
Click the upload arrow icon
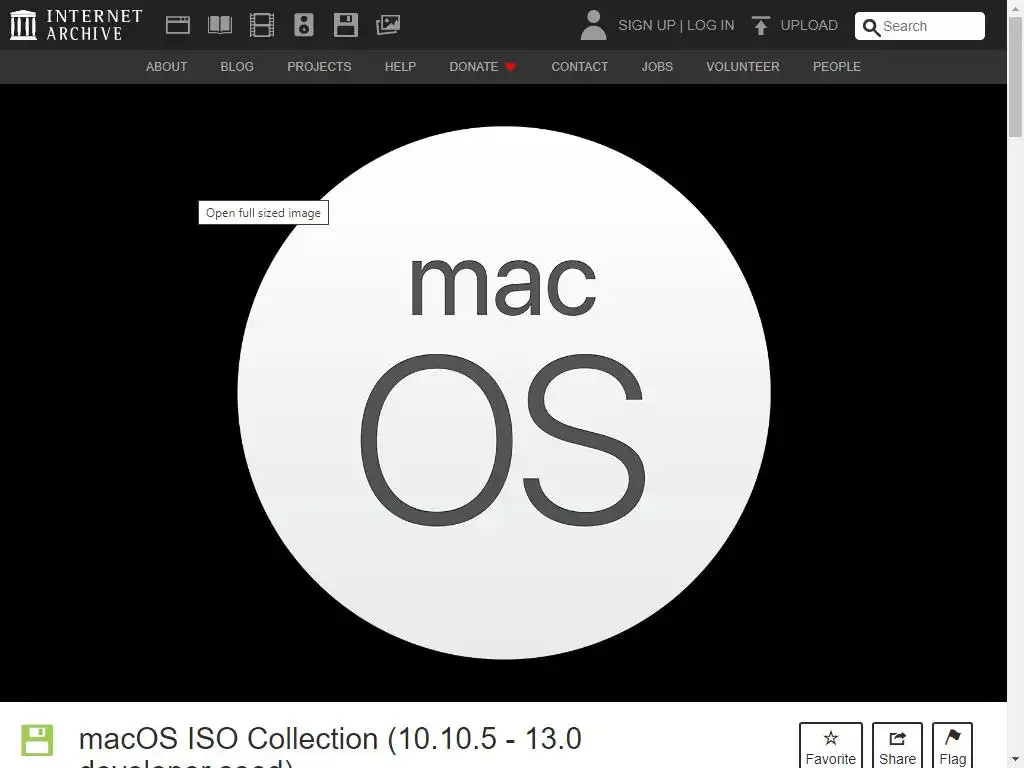[x=760, y=25]
